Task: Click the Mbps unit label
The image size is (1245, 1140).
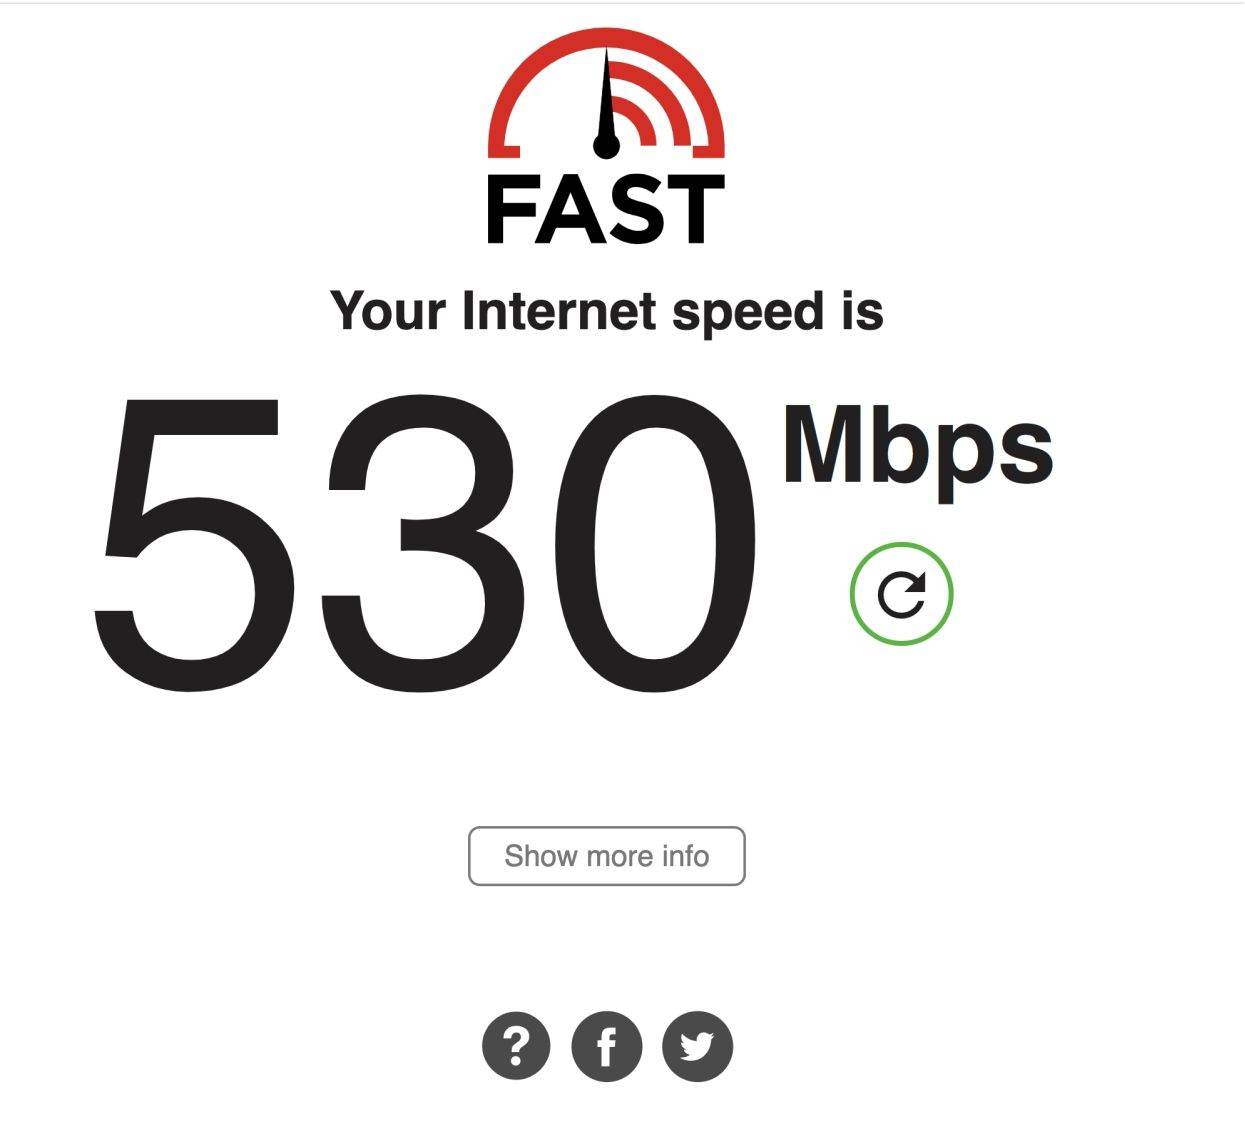Action: coord(917,446)
